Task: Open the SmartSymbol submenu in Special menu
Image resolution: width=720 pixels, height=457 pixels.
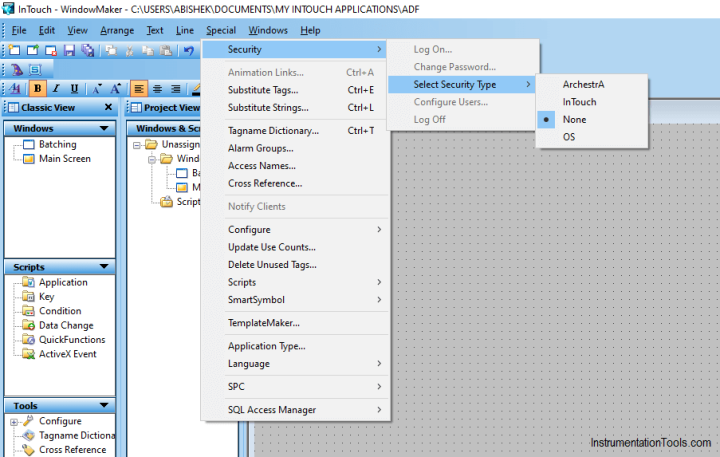Action: [296, 300]
